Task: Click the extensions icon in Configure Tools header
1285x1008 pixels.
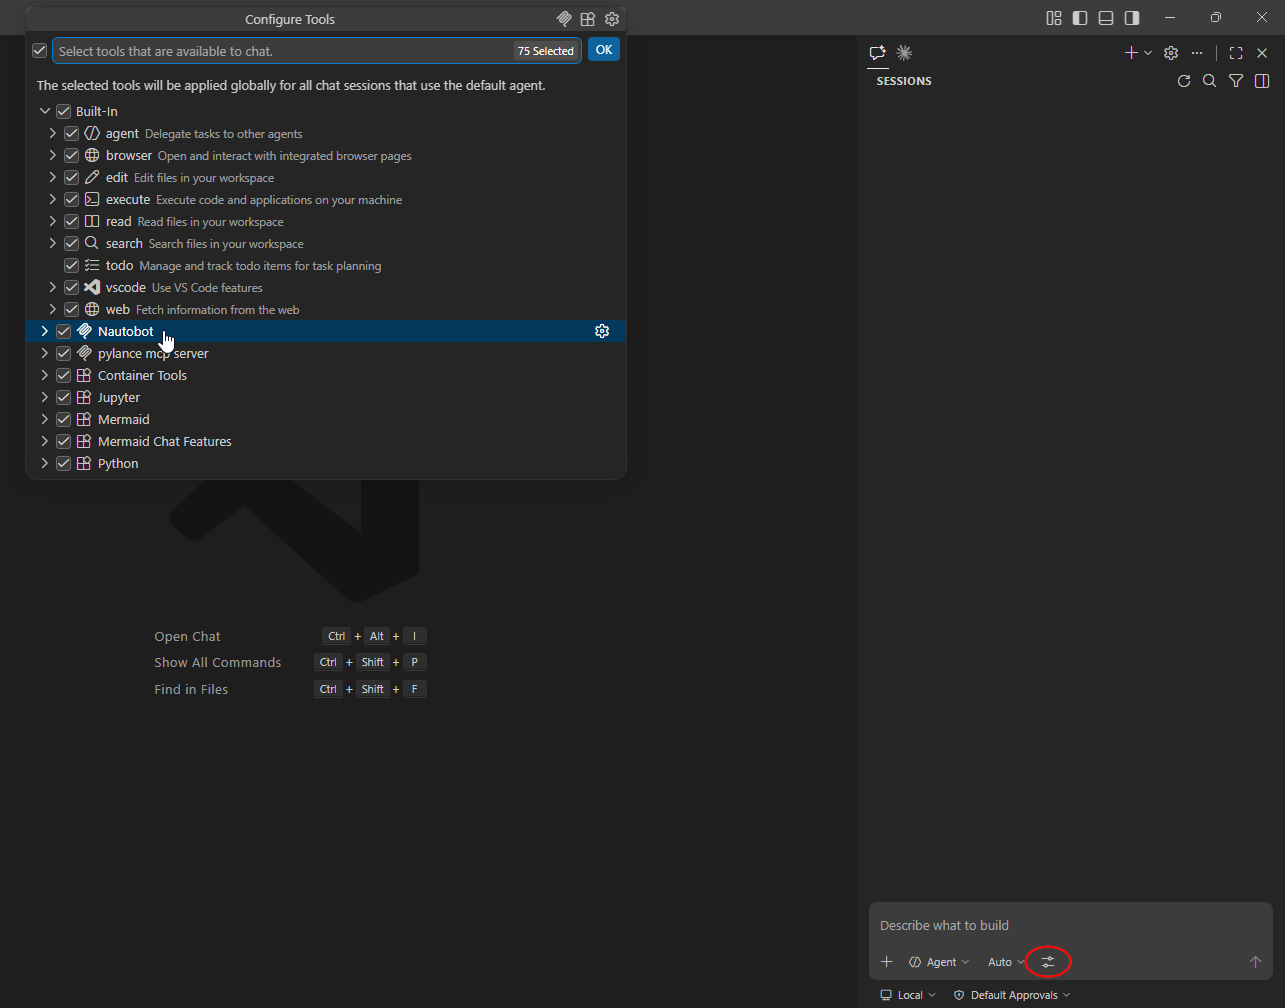Action: (x=587, y=18)
